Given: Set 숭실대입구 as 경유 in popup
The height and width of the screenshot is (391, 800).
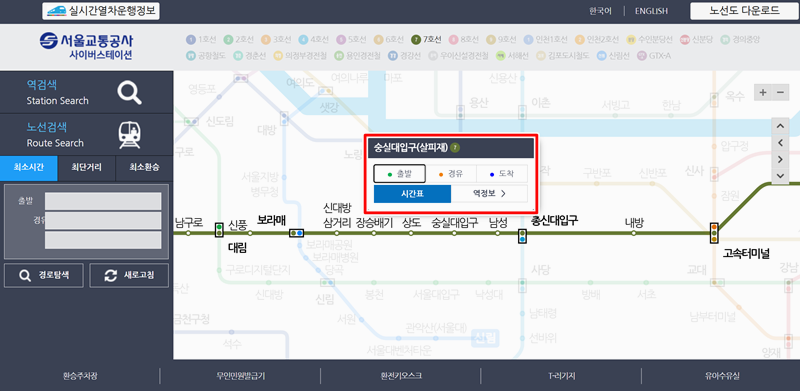Looking at the screenshot, I should click(451, 174).
